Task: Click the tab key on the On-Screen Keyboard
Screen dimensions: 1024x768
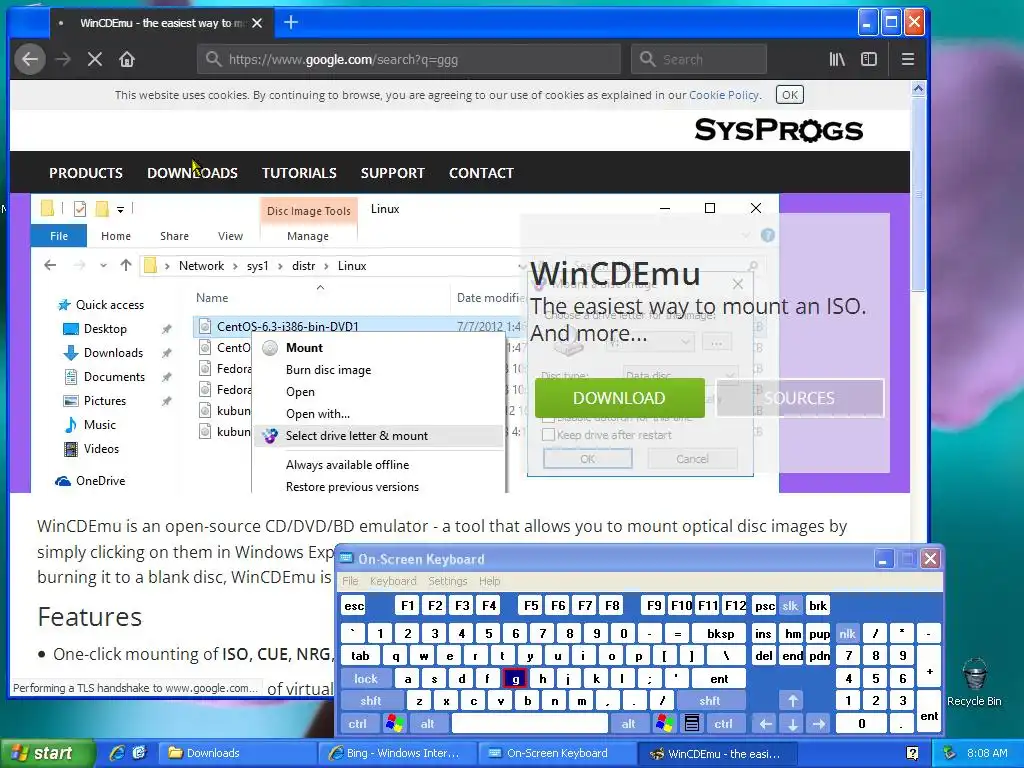Action: 360,656
